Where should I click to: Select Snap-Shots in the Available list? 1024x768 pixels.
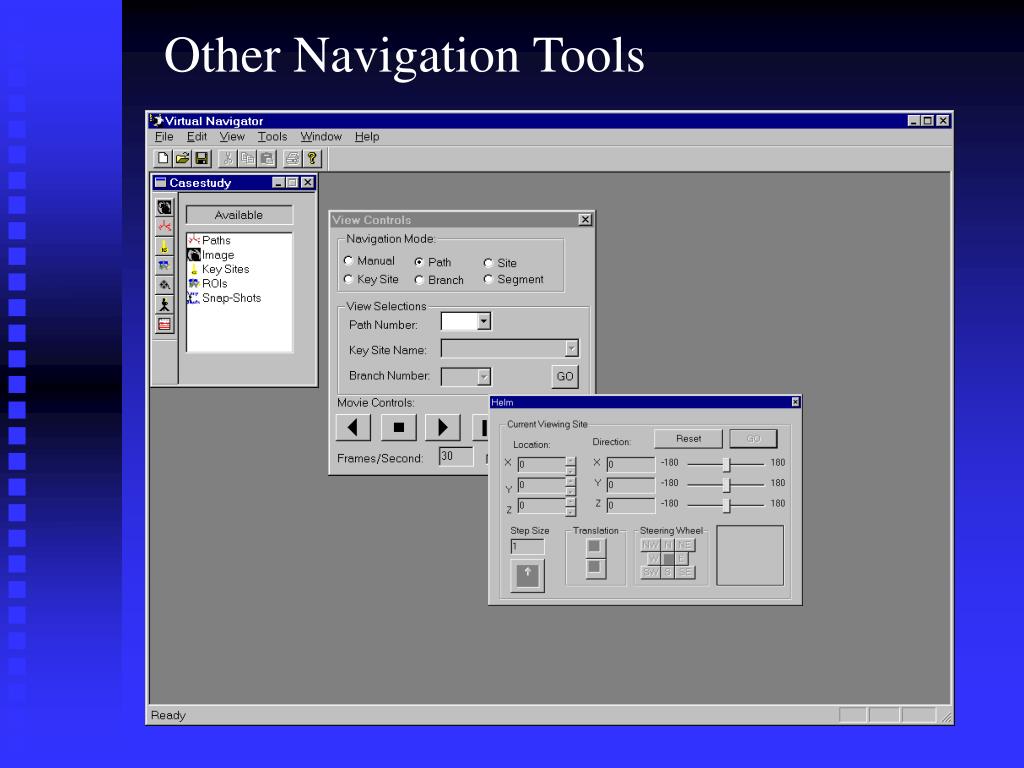pos(224,298)
